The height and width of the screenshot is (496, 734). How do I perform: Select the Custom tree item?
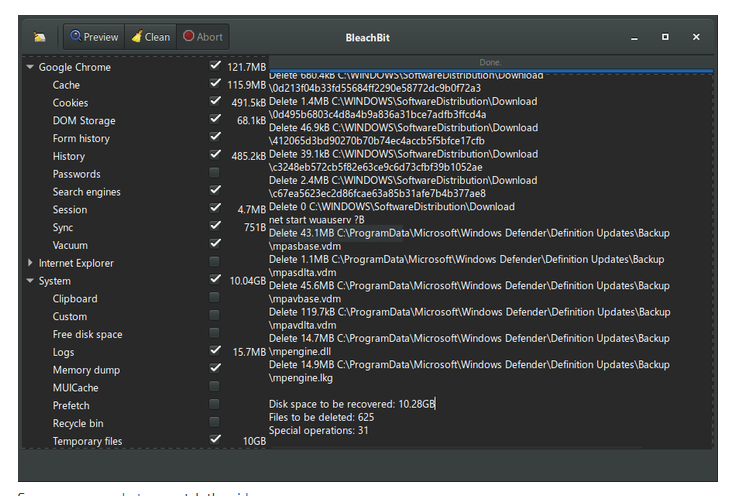tap(70, 316)
